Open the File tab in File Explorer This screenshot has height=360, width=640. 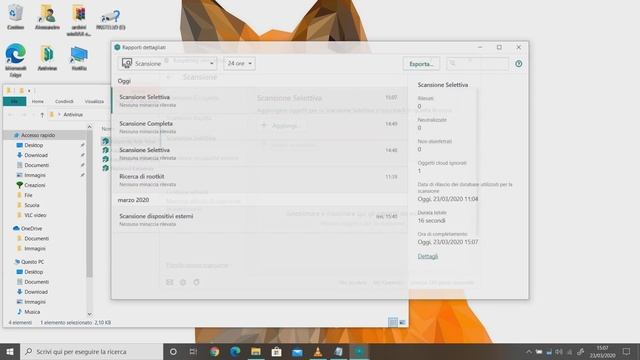(15, 101)
